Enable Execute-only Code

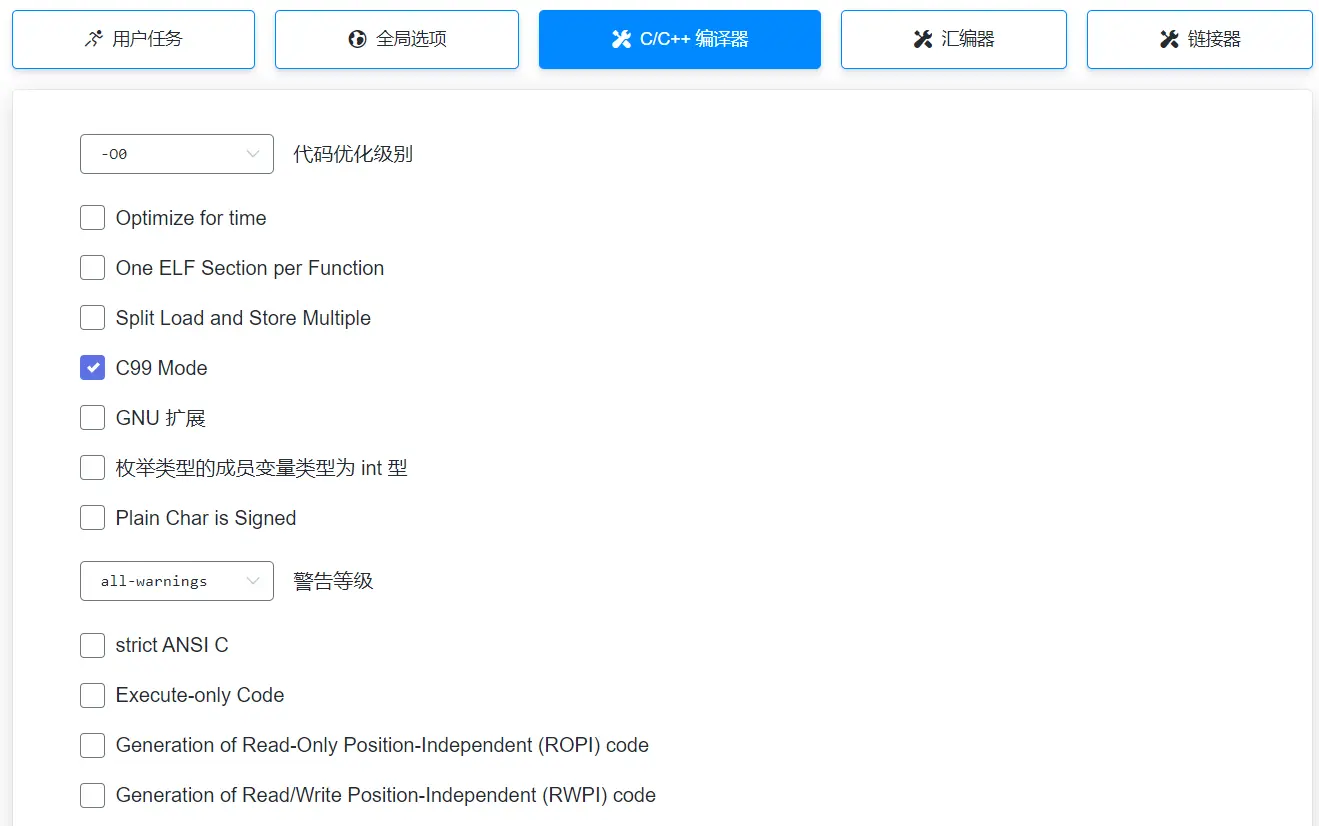[x=92, y=695]
